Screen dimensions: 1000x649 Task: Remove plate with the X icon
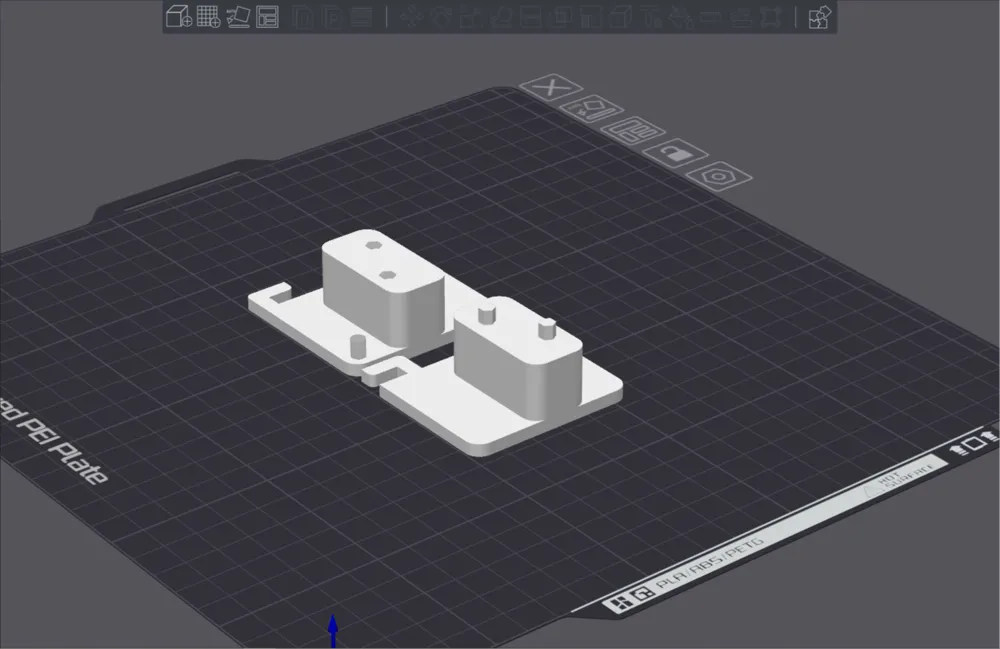point(551,87)
